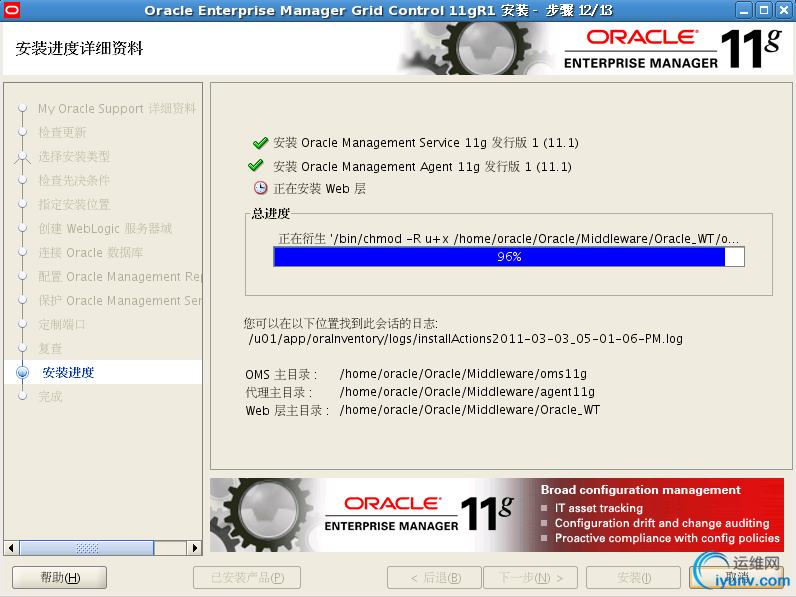Select the 检查更新 step
The width and height of the screenshot is (796, 597).
tap(62, 132)
